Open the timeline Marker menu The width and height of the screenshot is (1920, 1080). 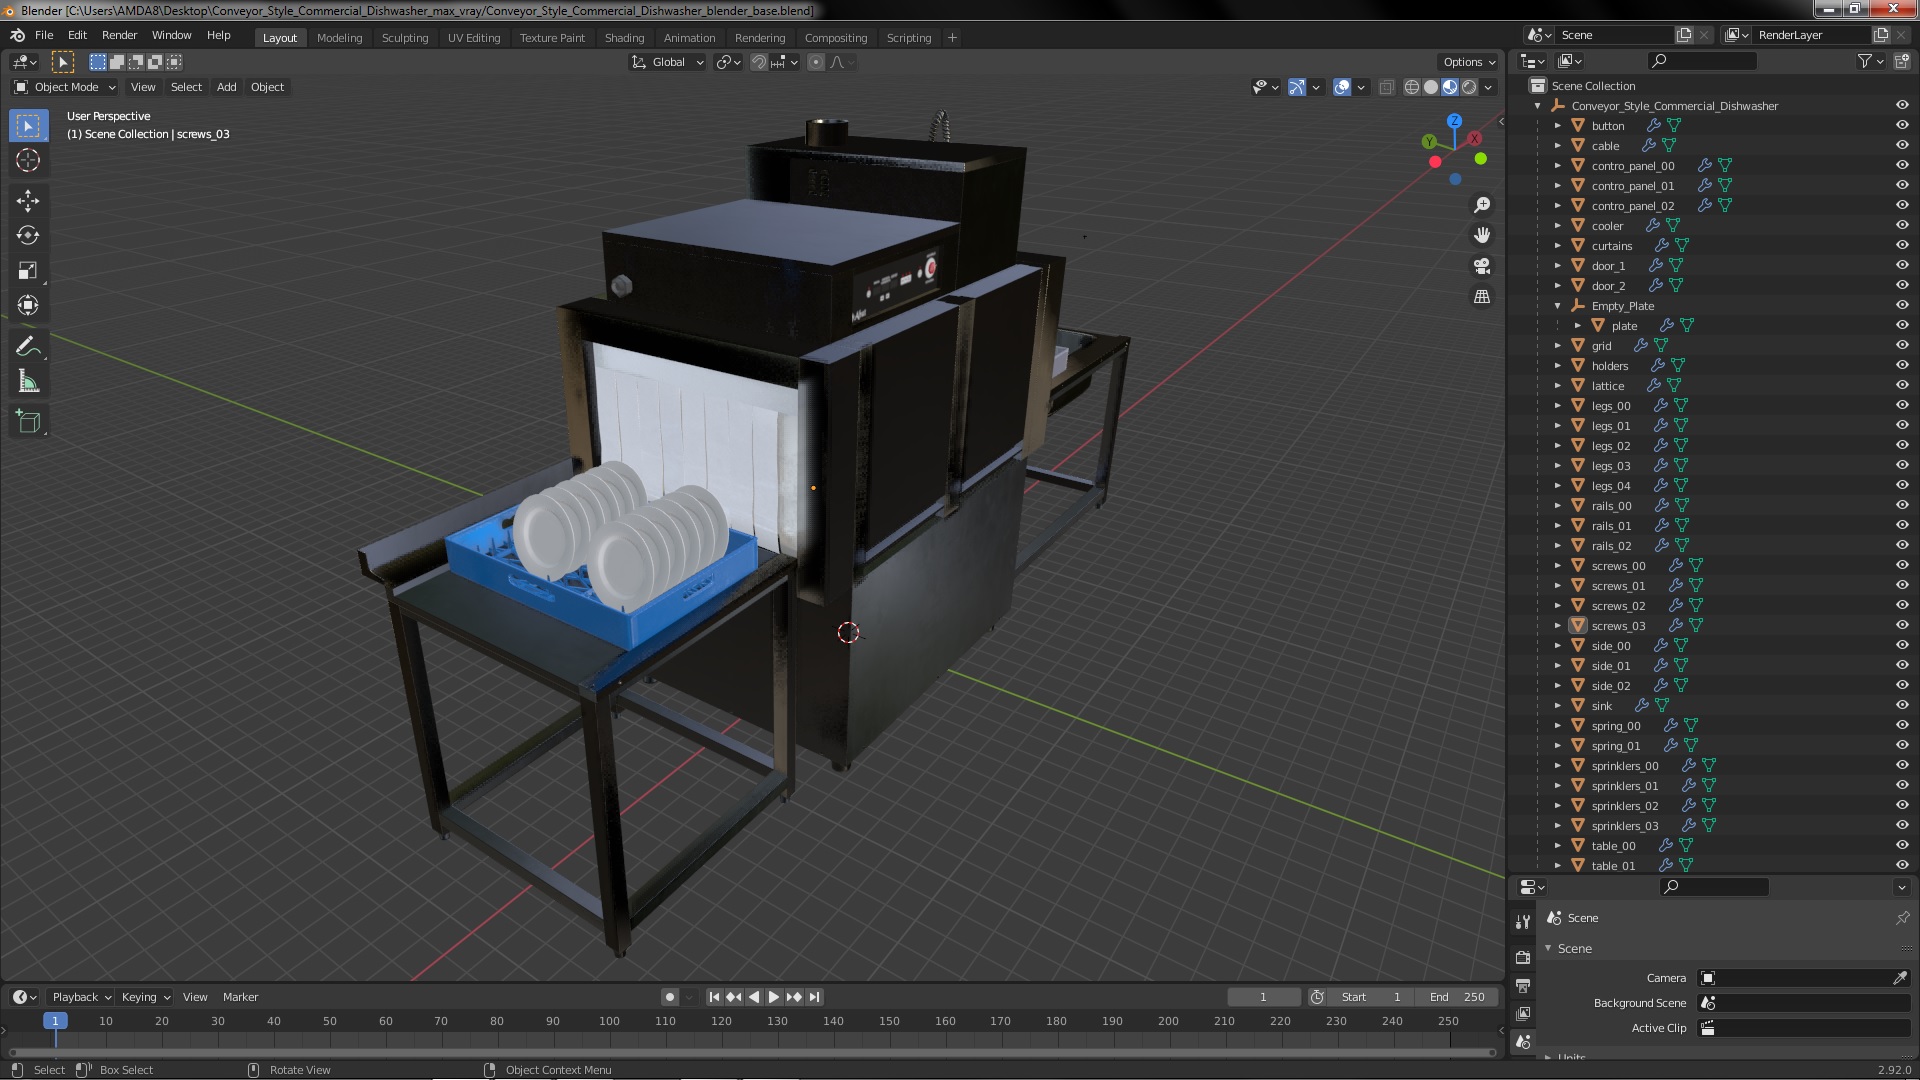tap(240, 997)
